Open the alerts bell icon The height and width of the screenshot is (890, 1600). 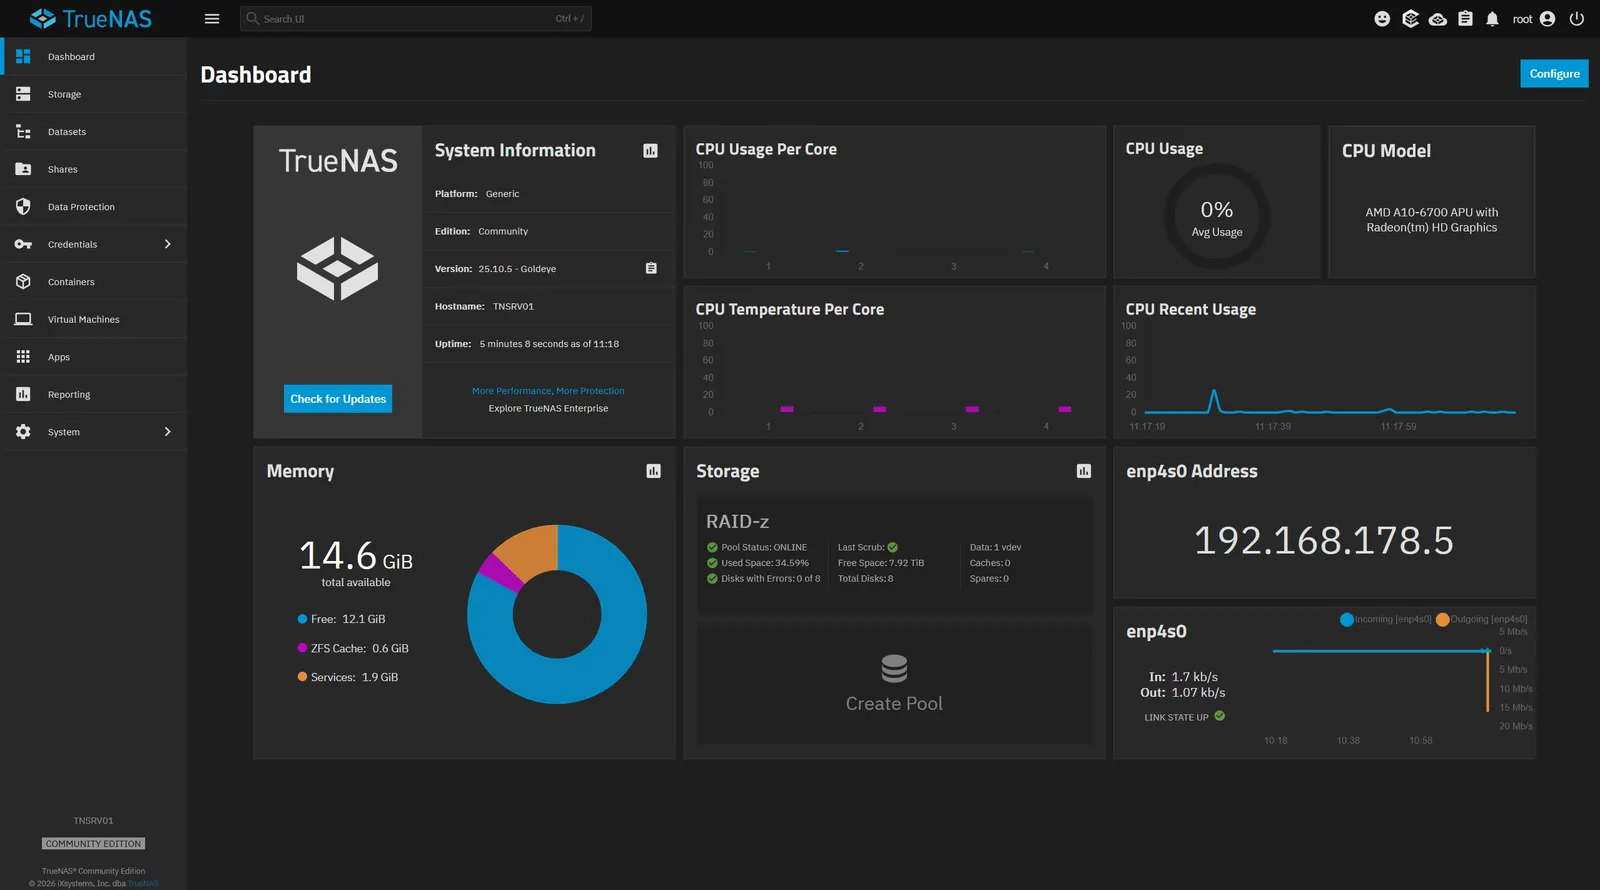click(1492, 19)
